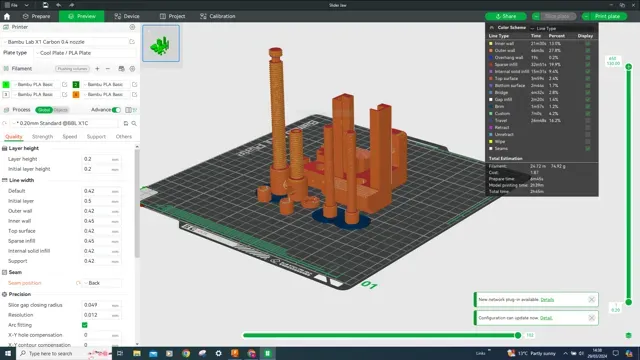
Task: Open Detail link for configuration update
Action: click(546, 318)
